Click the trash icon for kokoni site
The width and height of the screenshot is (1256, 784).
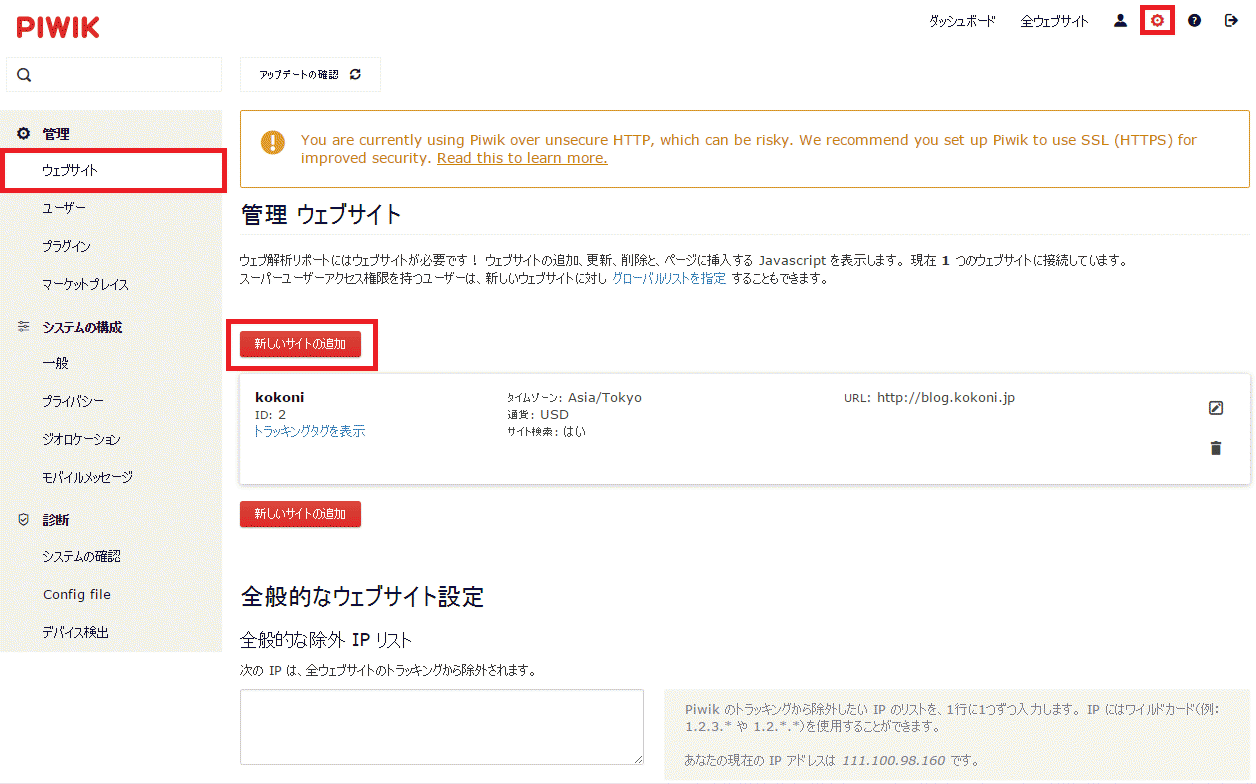coord(1216,448)
